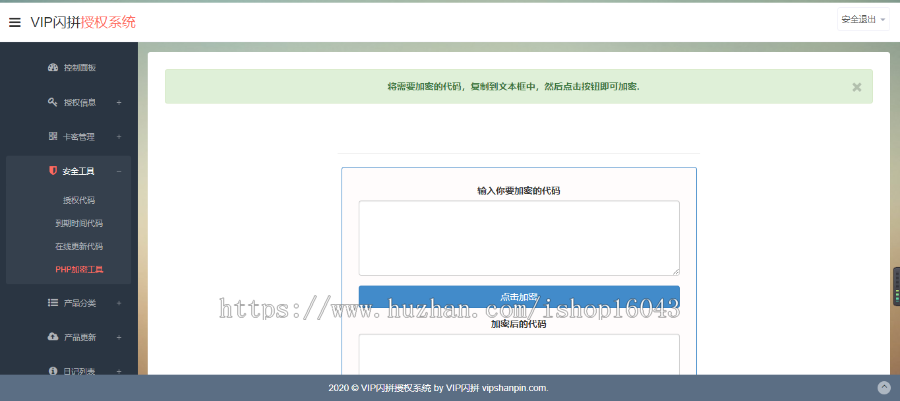Click into the 输入你要加密的代码 text box

[519, 237]
